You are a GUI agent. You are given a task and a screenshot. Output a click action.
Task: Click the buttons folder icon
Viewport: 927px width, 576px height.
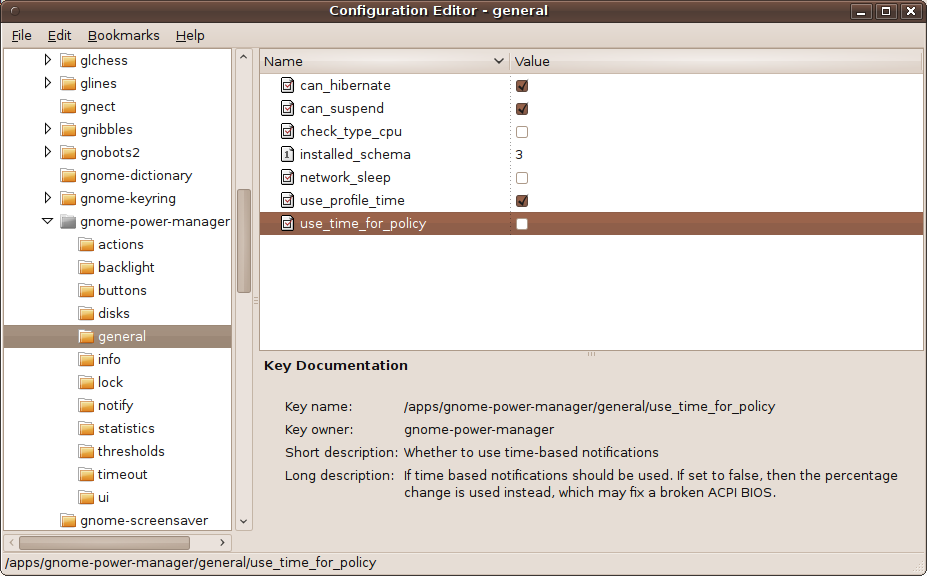[86, 291]
